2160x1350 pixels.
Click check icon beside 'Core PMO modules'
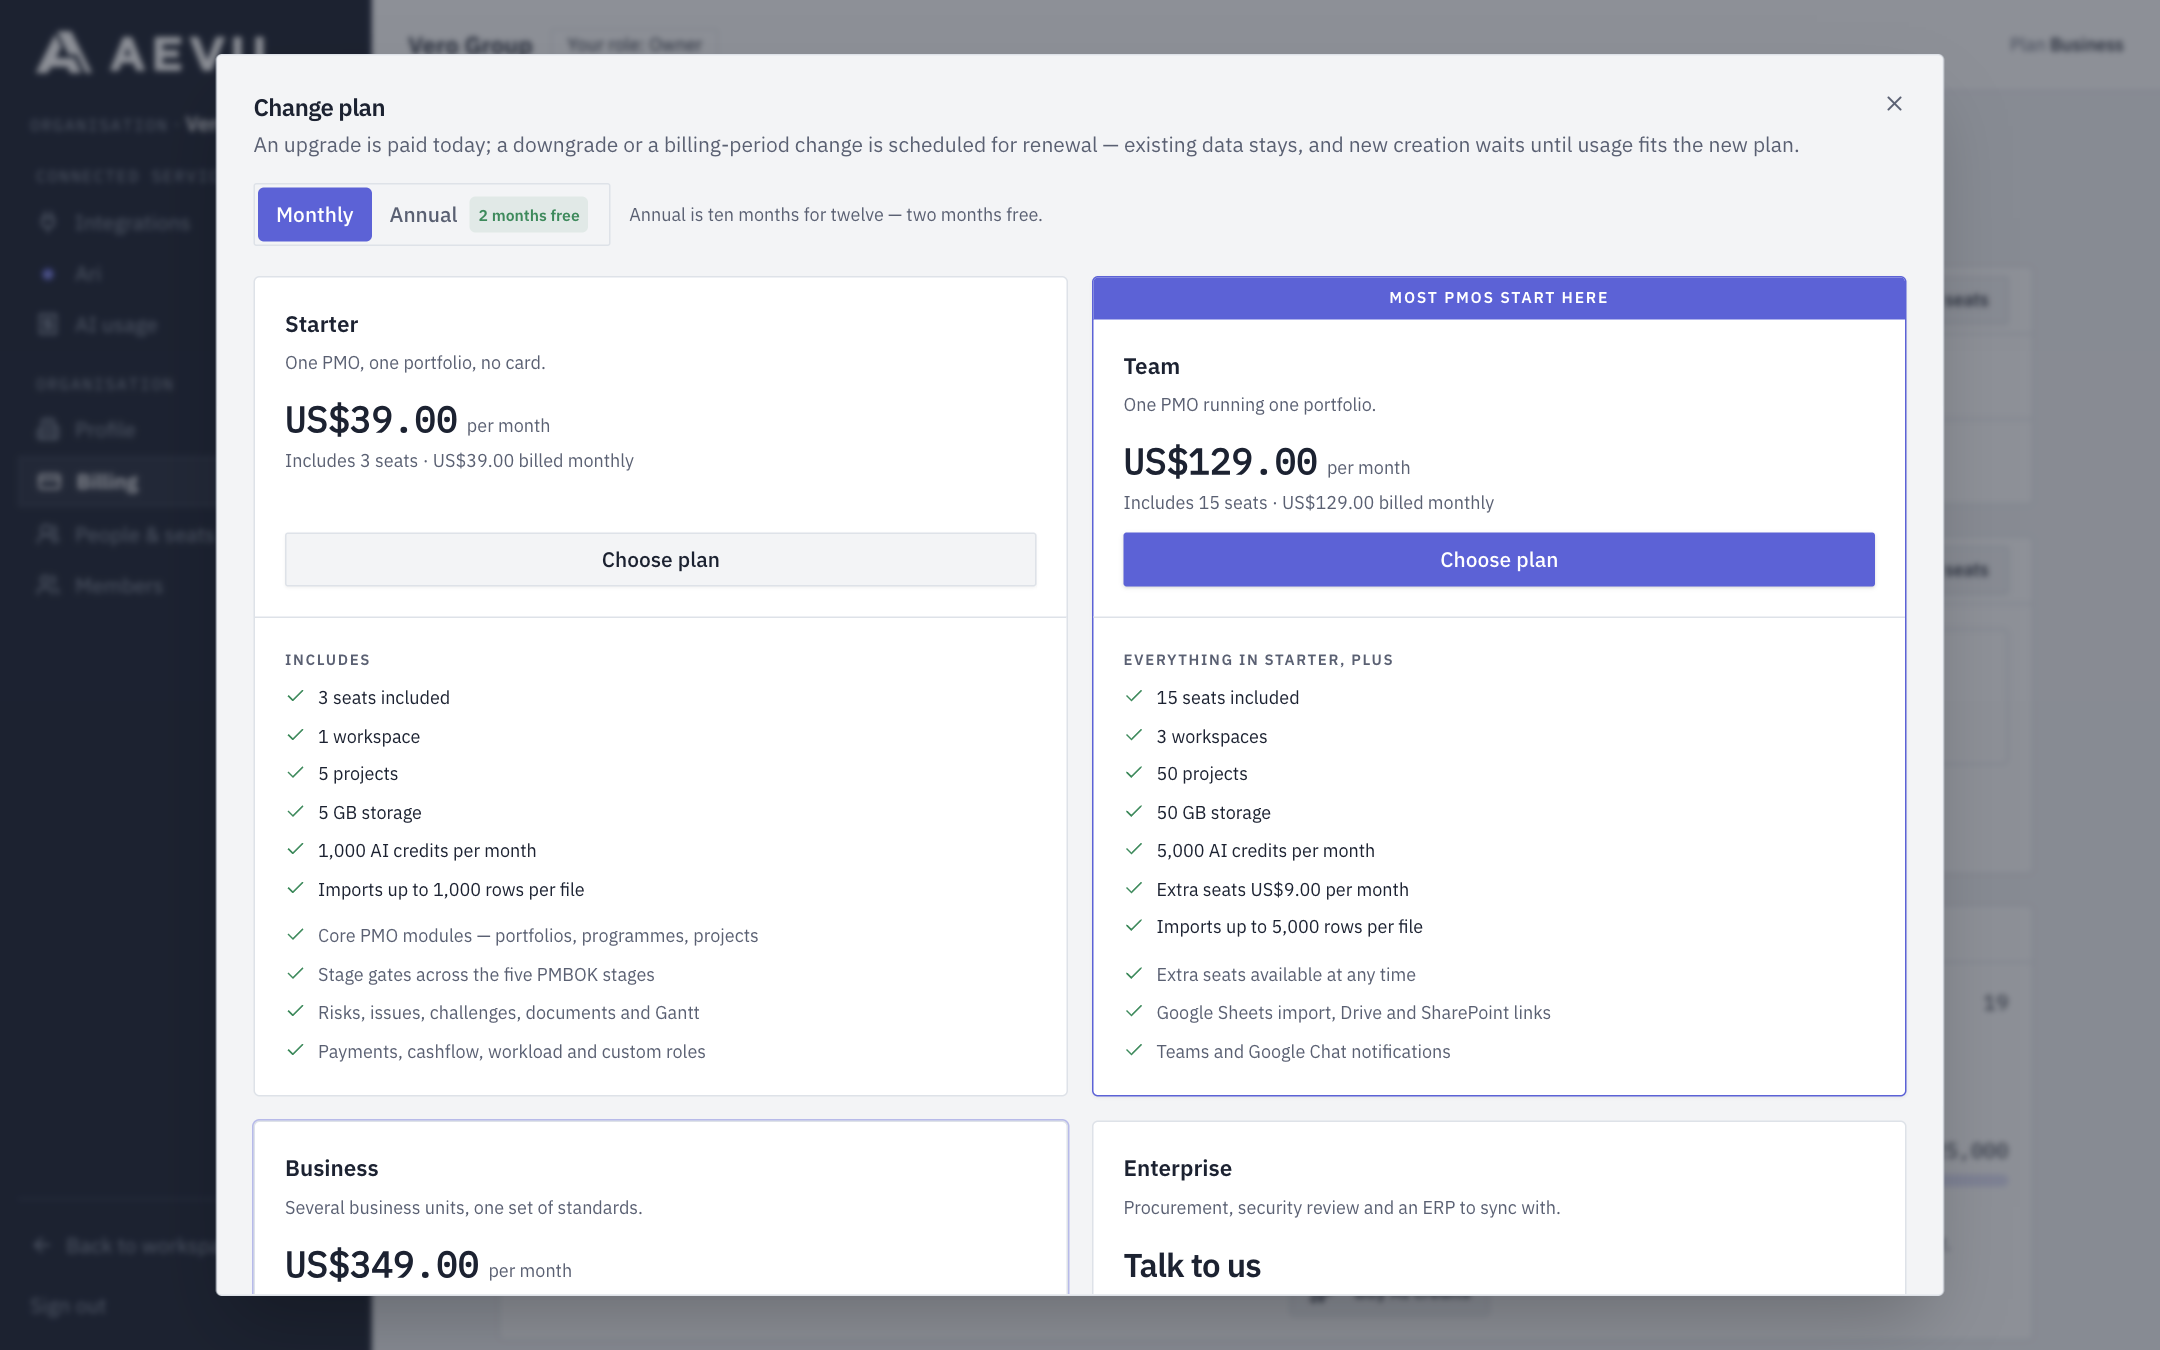(295, 935)
